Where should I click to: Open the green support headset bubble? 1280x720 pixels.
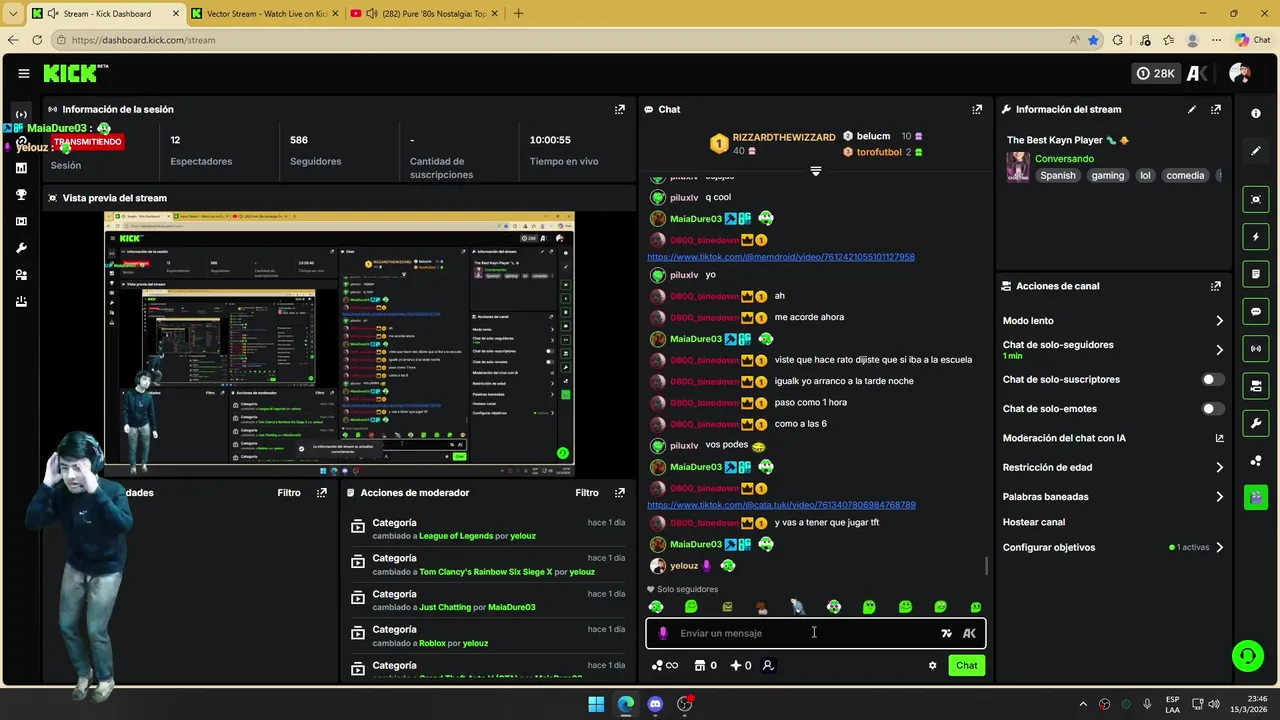(1247, 656)
